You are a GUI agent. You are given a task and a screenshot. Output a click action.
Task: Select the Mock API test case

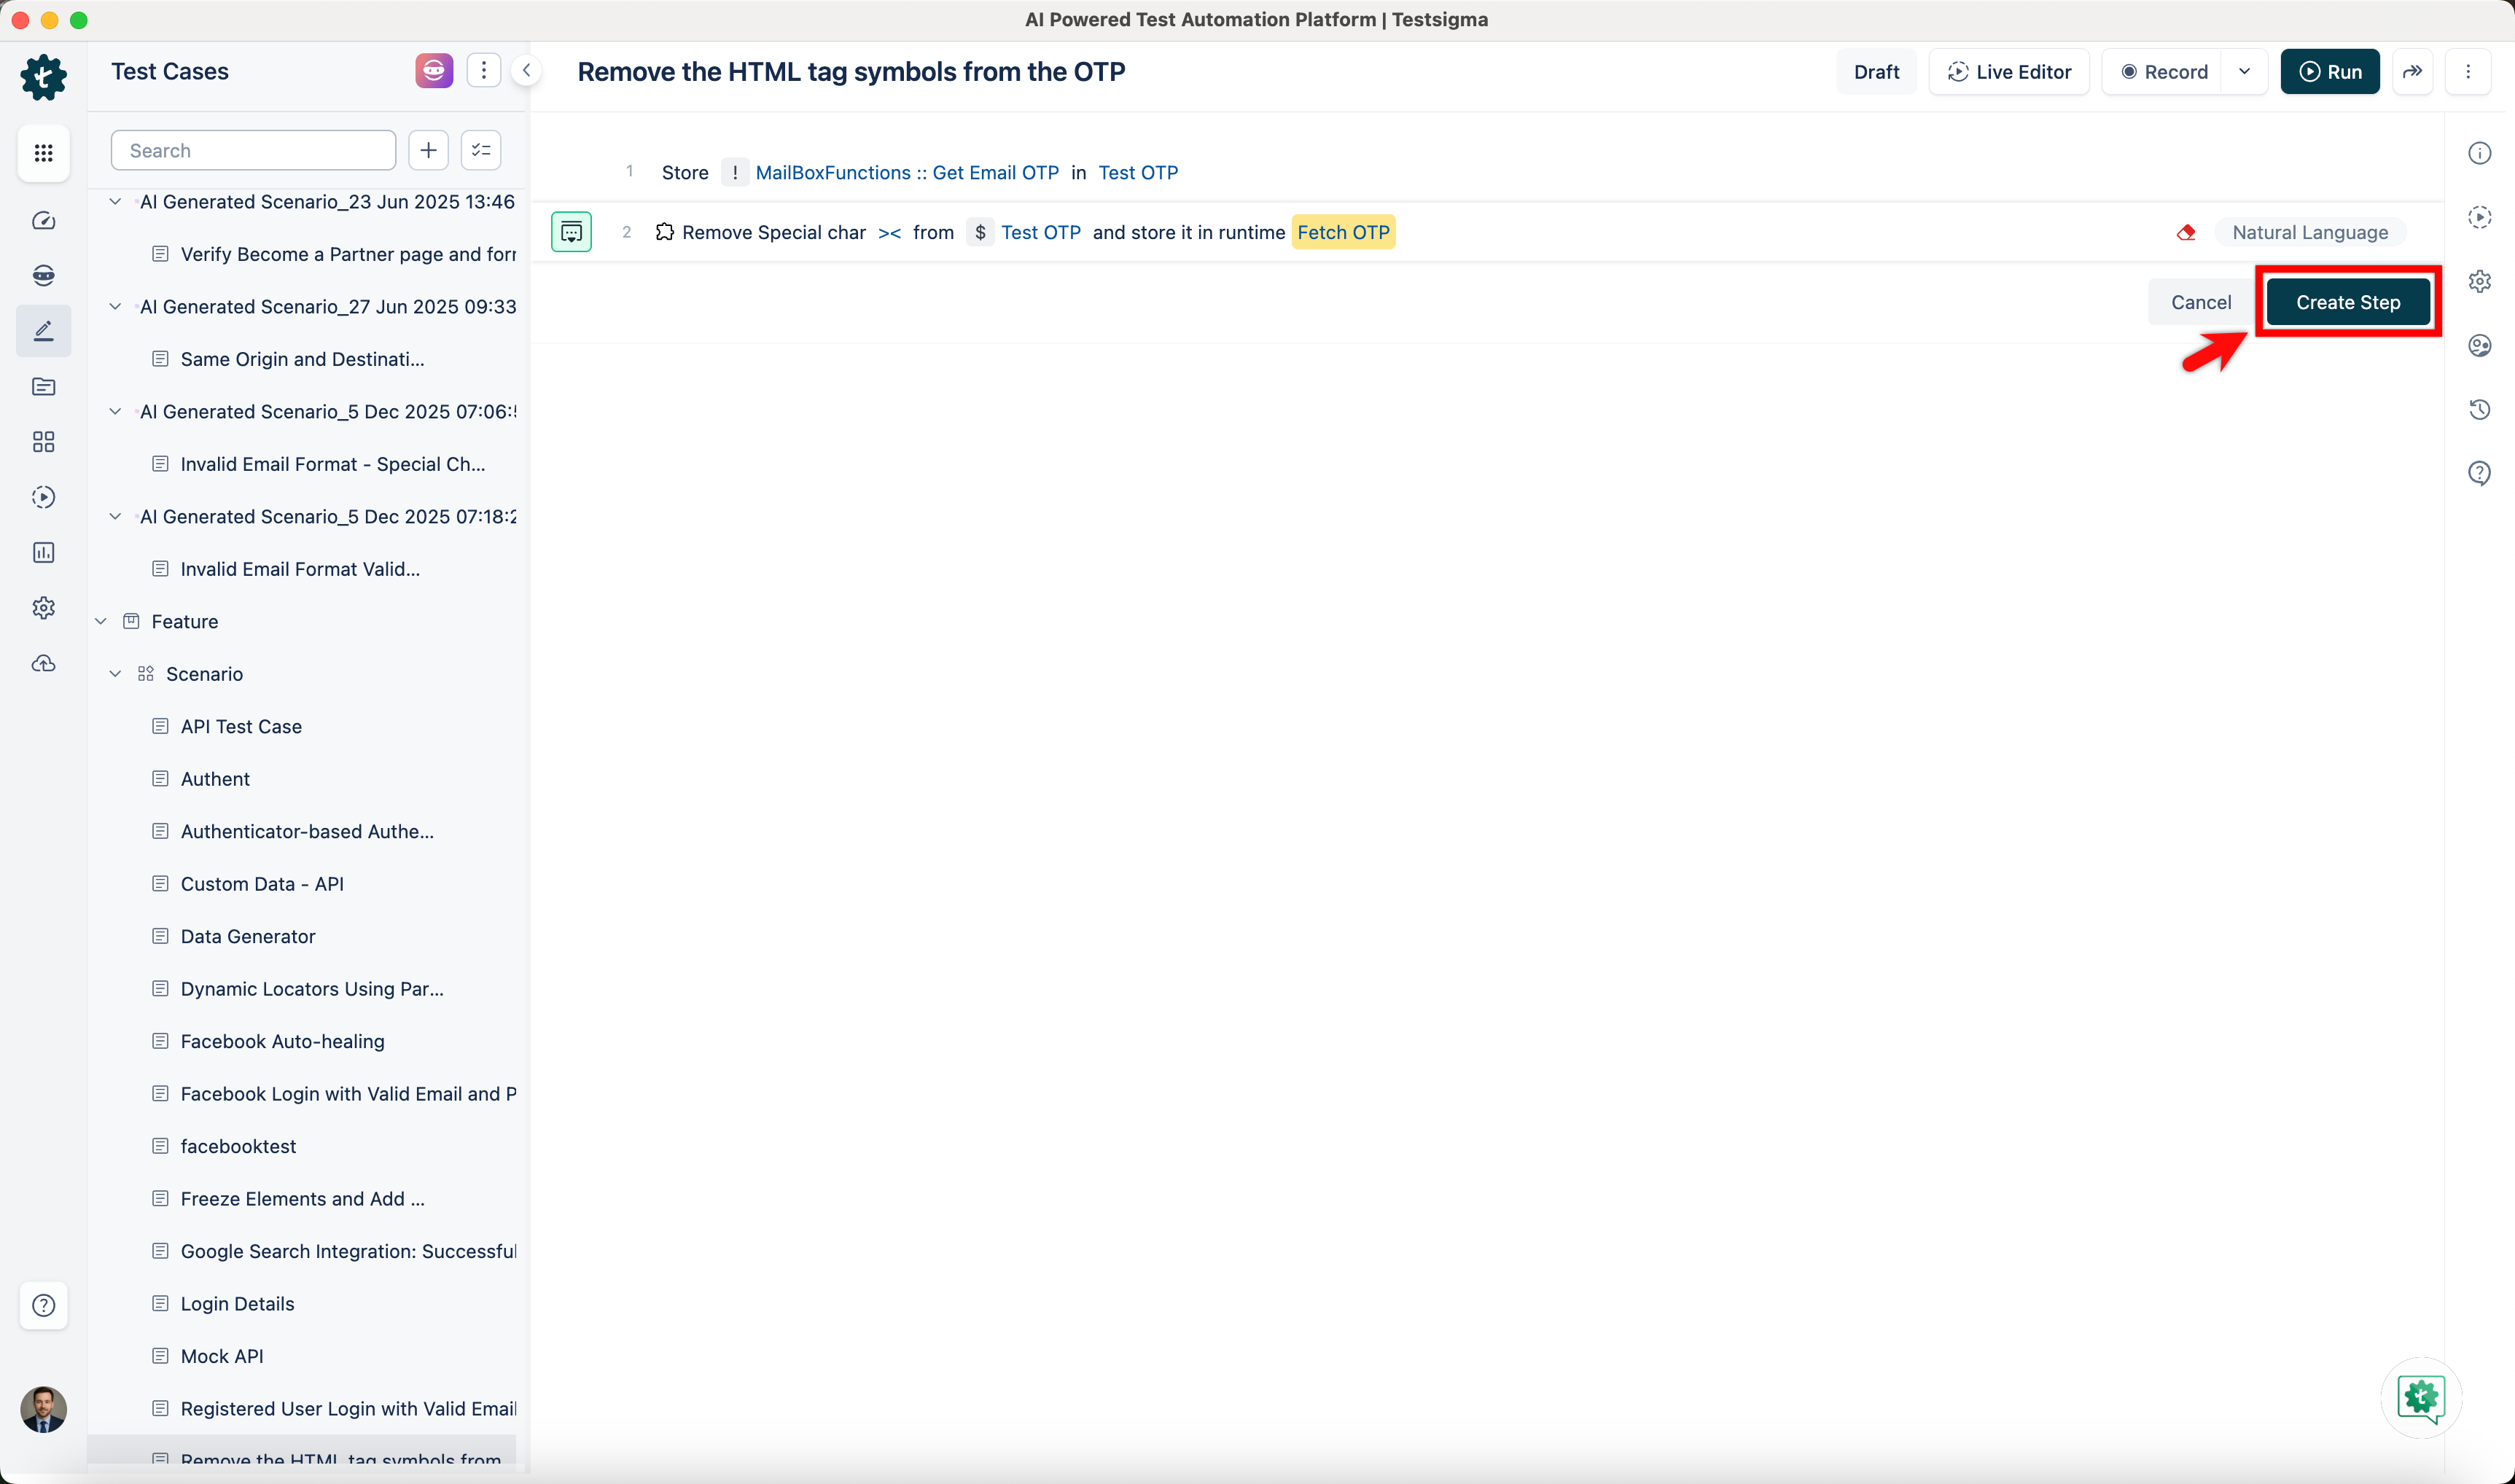(222, 1356)
